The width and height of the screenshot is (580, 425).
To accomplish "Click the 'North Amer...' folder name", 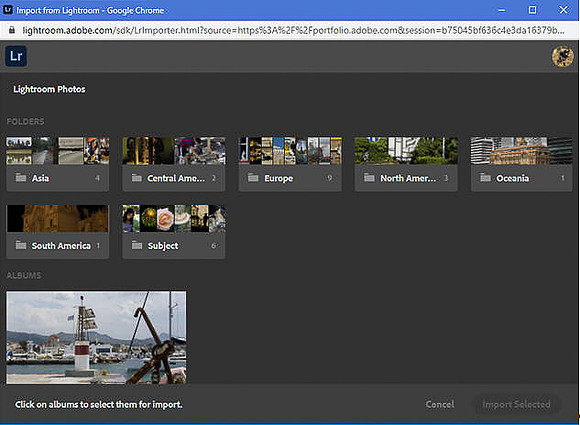I will point(408,178).
